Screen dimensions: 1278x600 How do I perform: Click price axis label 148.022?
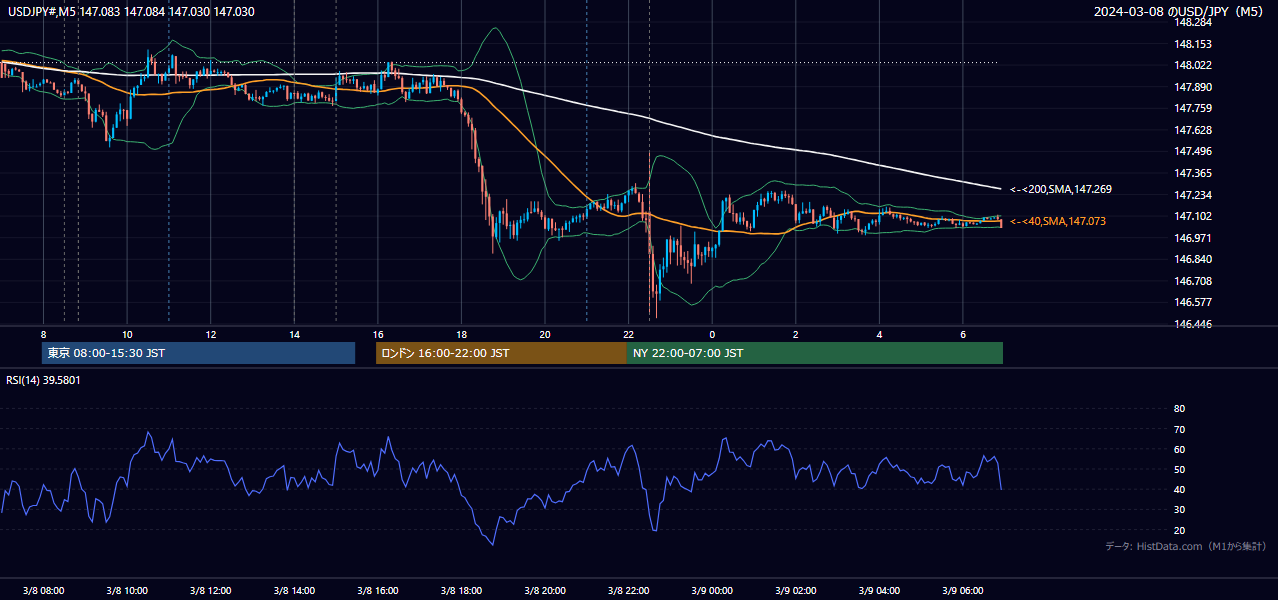tap(1192, 66)
